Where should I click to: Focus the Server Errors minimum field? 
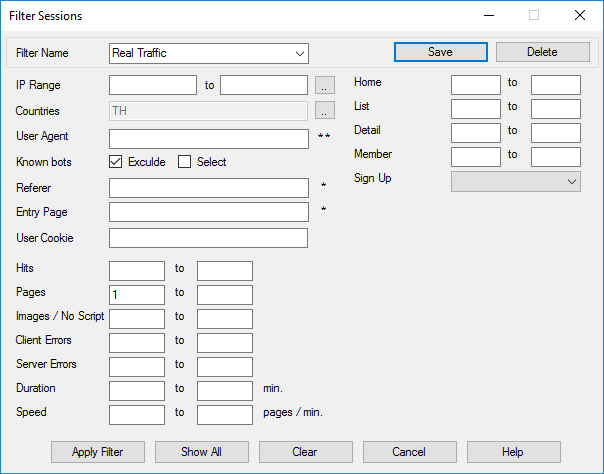point(137,367)
